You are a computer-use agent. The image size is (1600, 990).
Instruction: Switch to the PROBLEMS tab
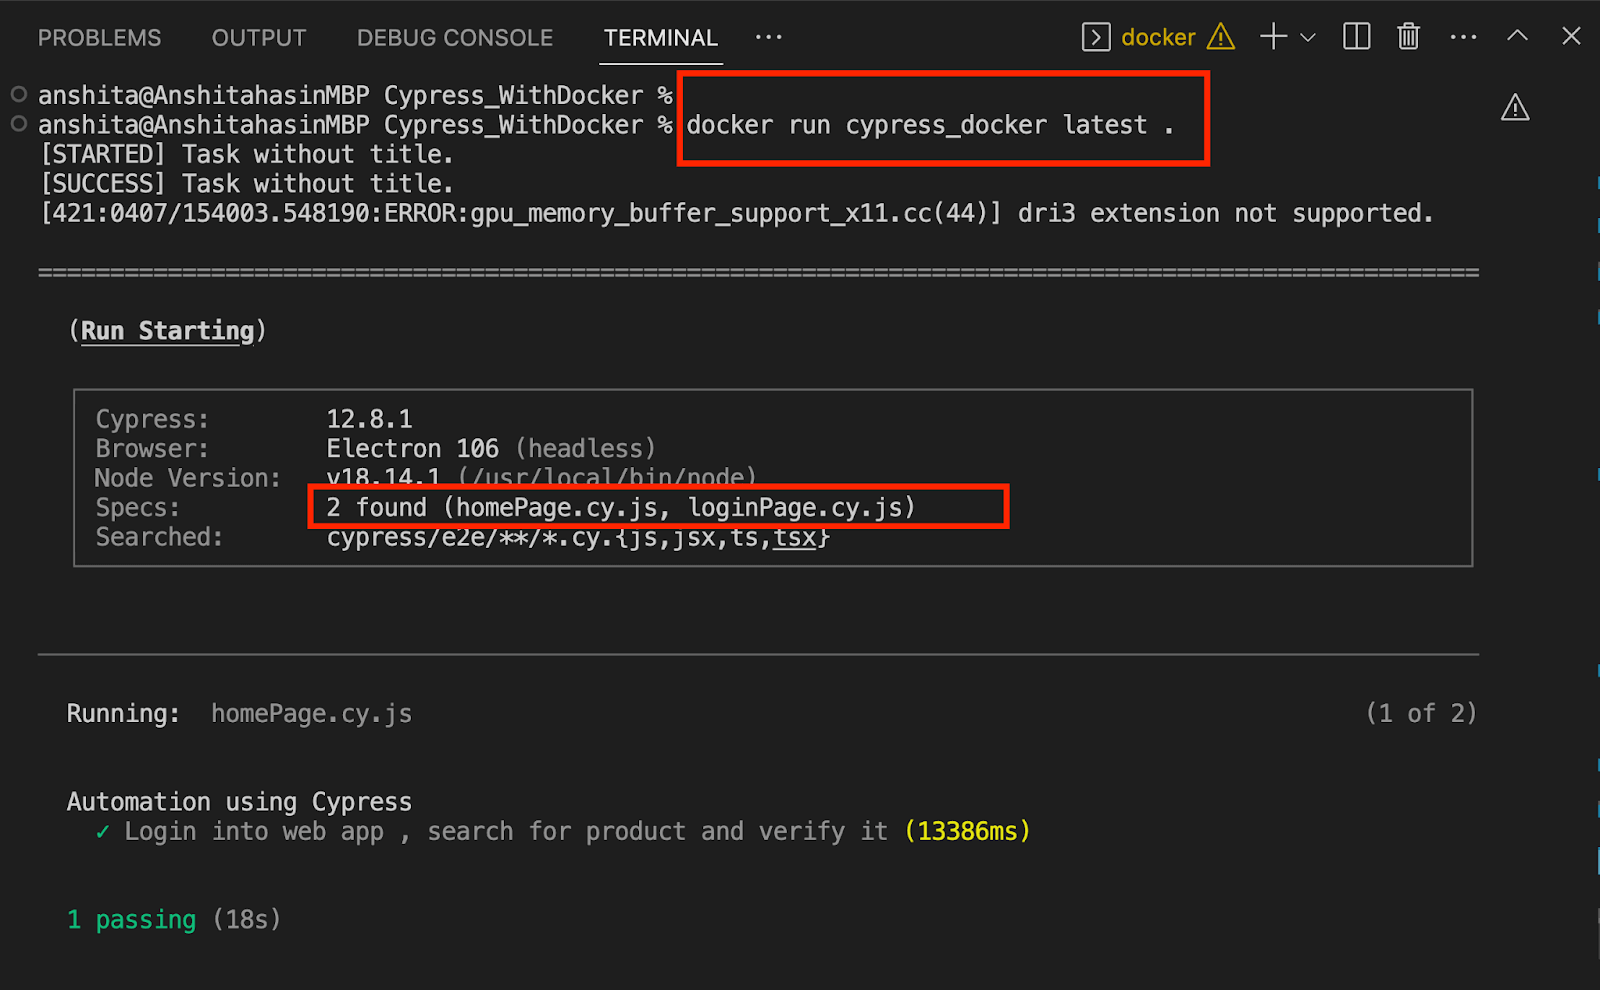click(x=99, y=37)
